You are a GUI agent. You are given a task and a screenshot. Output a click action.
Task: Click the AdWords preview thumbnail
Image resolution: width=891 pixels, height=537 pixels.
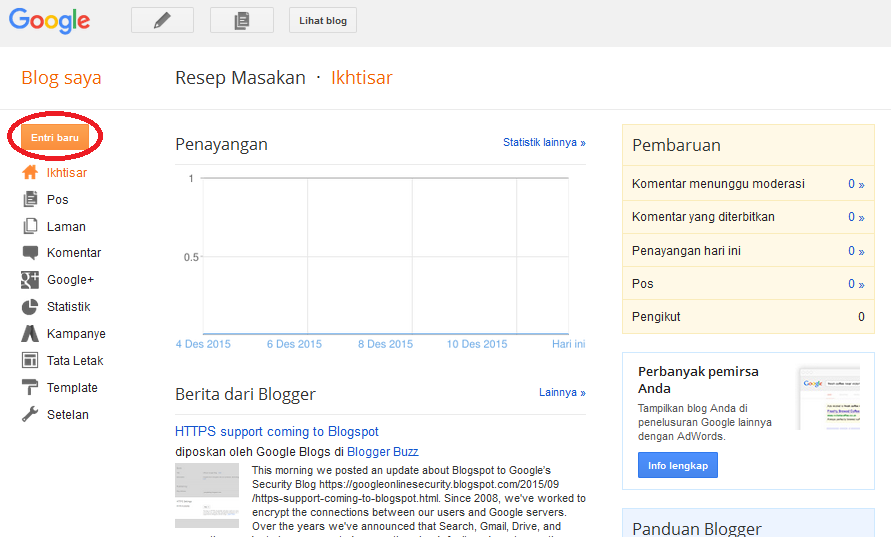829,398
